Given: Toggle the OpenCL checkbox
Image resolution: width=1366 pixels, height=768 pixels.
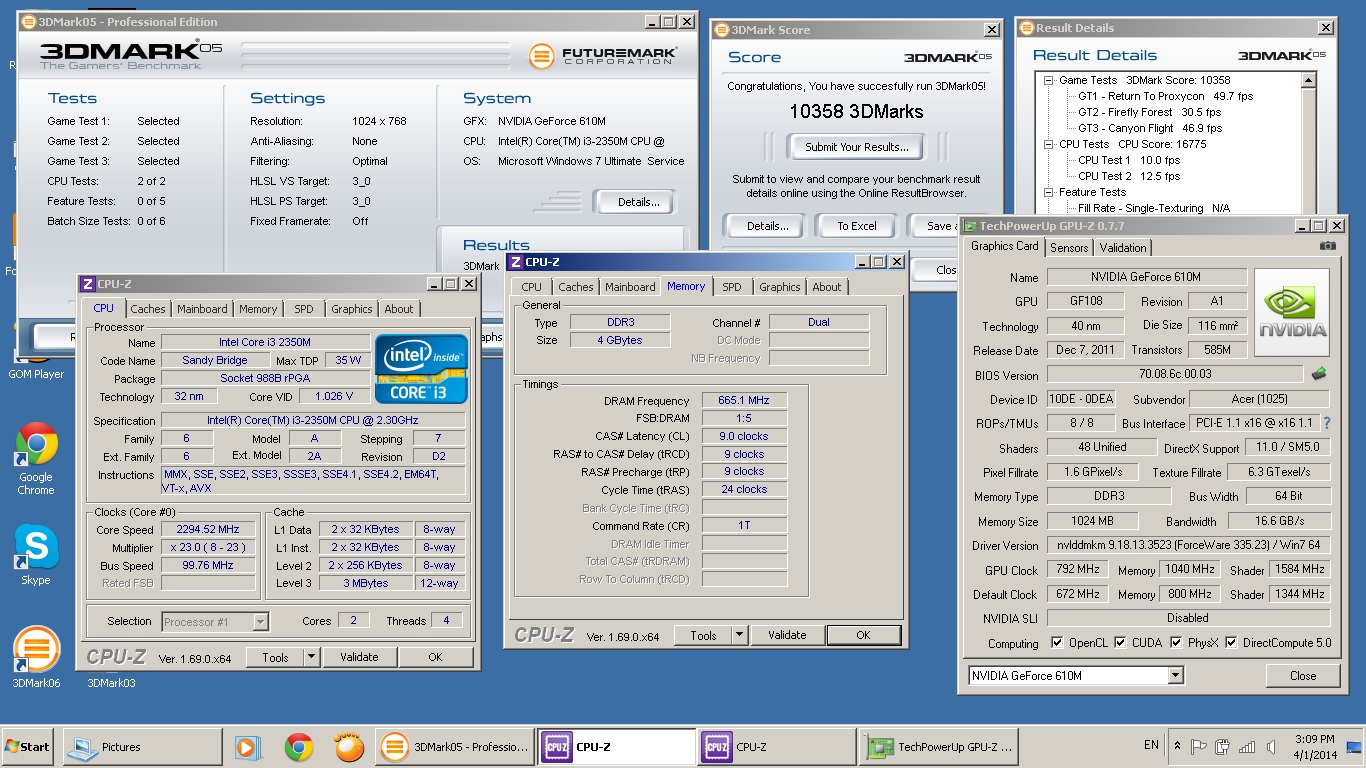Looking at the screenshot, I should (1058, 643).
